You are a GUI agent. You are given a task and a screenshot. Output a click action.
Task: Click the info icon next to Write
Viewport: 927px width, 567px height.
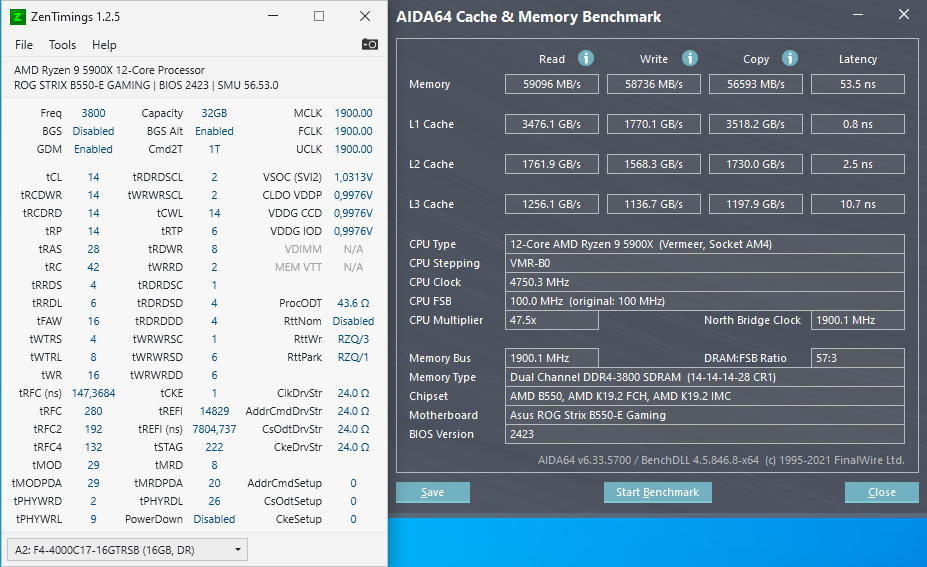[x=690, y=59]
